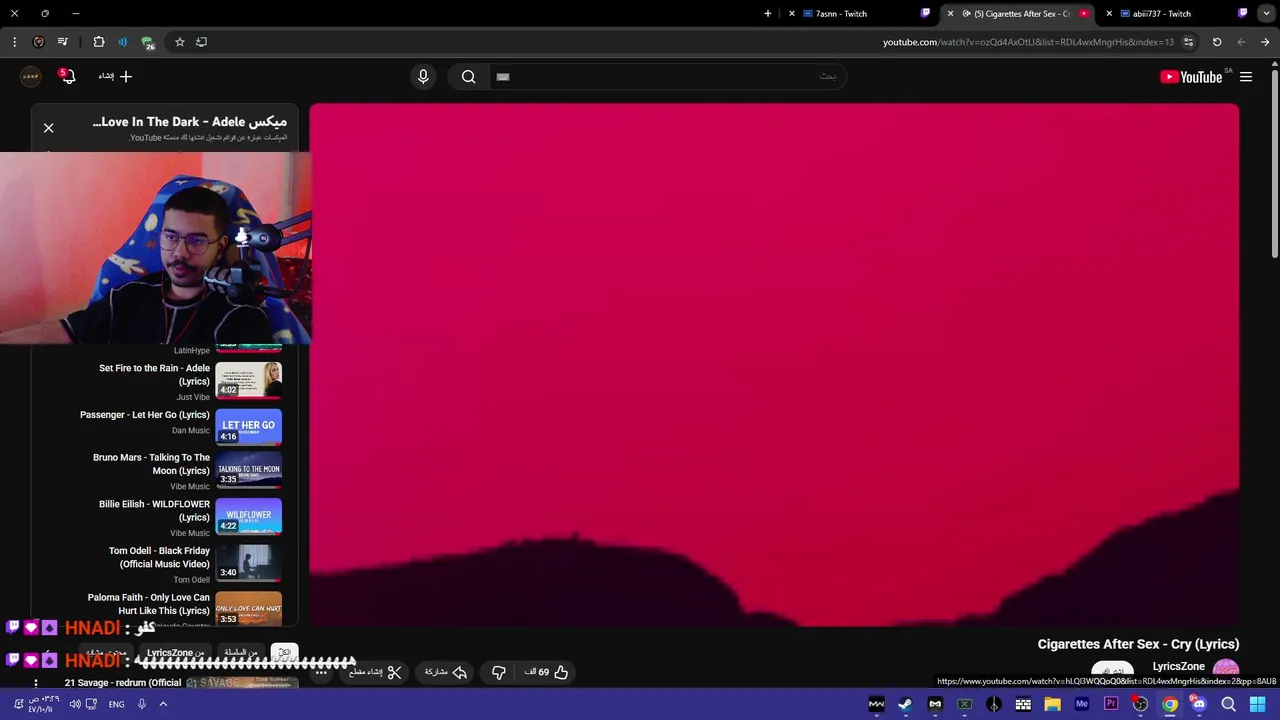This screenshot has width=1280, height=720.
Task: Click ENG language indicator in tray
Action: point(116,704)
